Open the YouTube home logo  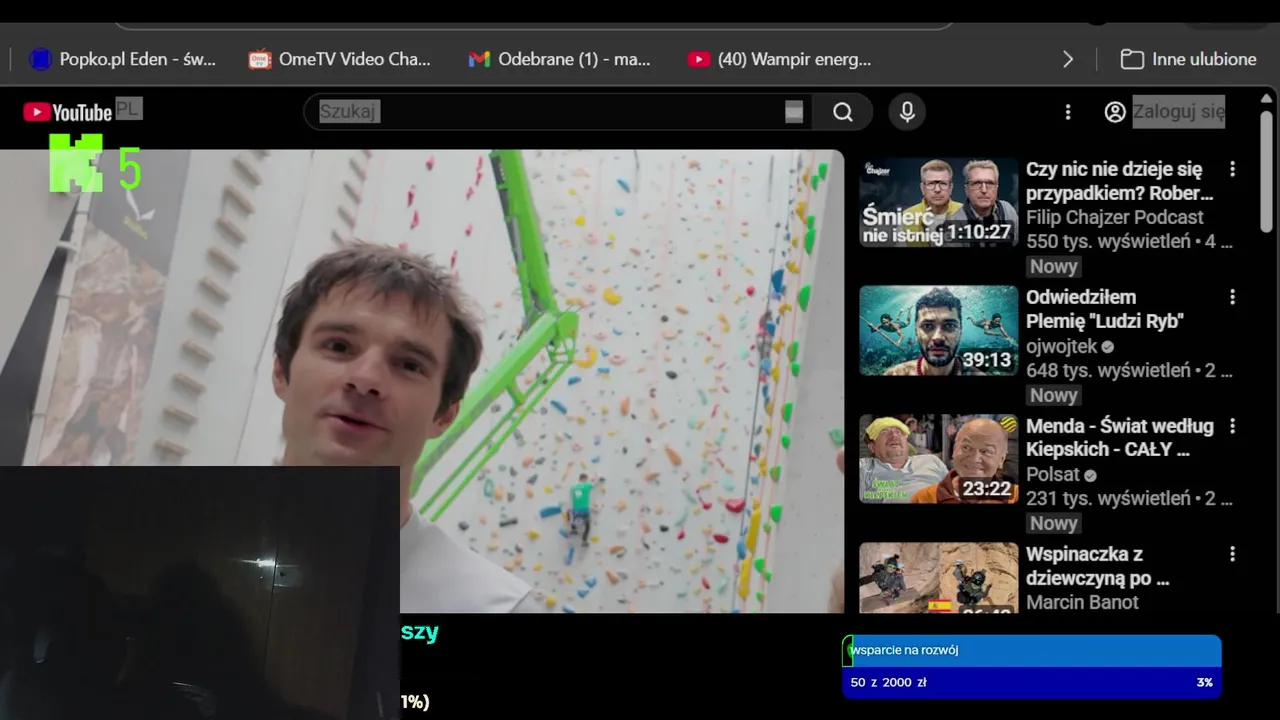(68, 112)
